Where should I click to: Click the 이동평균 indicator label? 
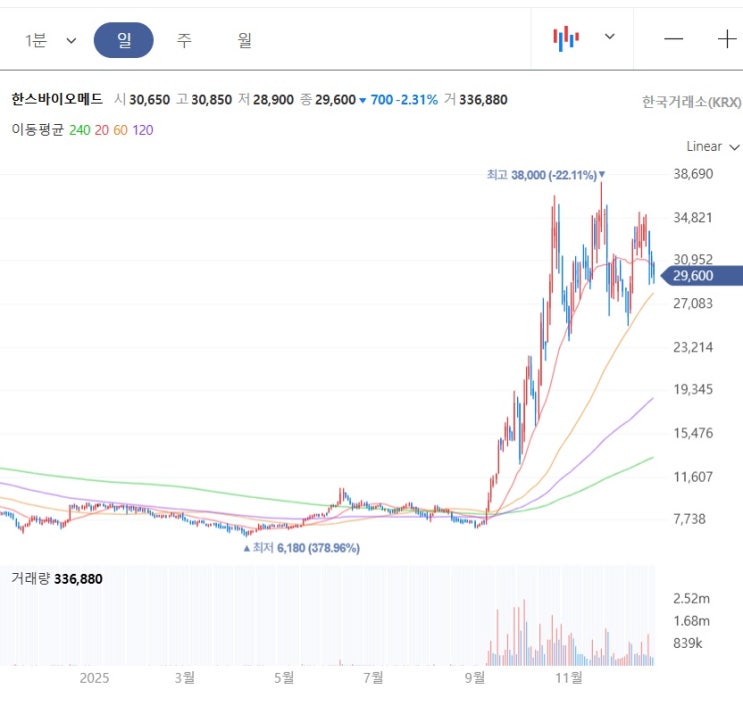[x=37, y=129]
